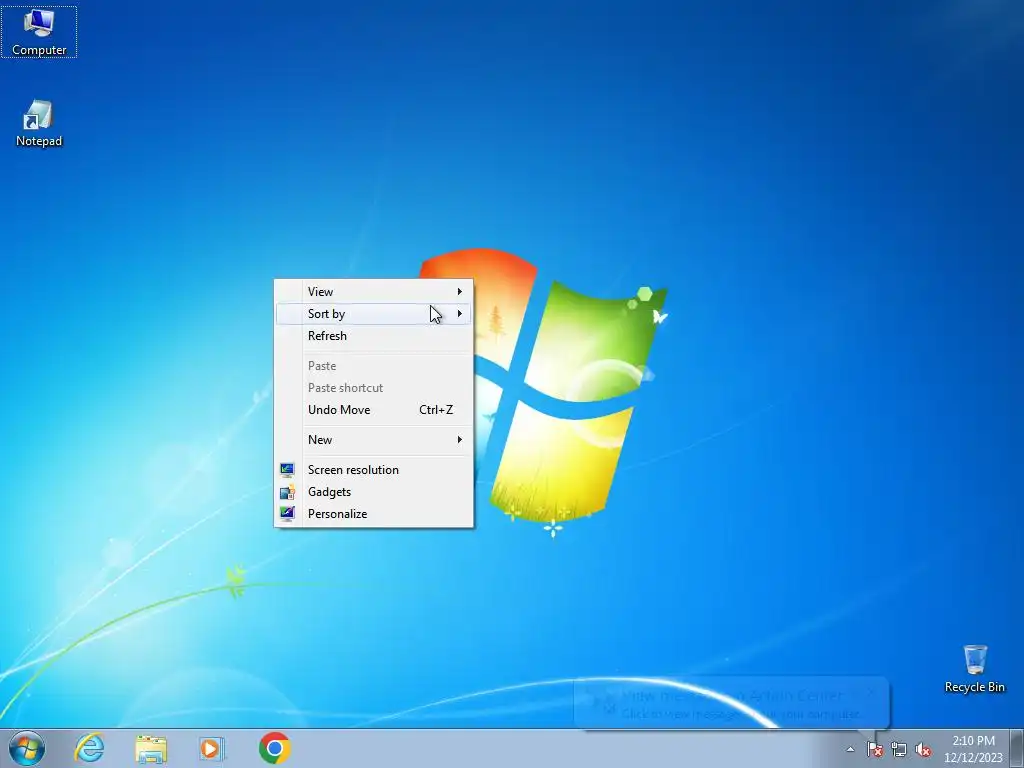Image resolution: width=1024 pixels, height=768 pixels.
Task: Launch Internet Explorer from taskbar
Action: (89, 748)
